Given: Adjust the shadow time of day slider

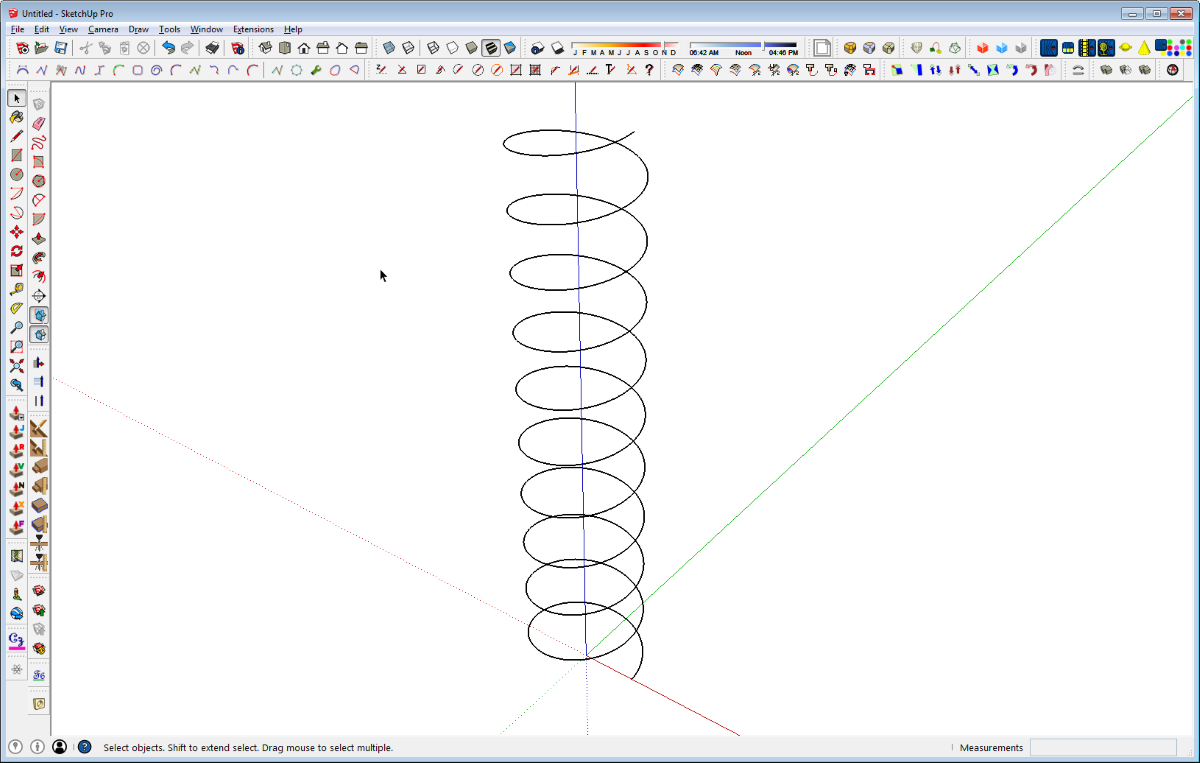Looking at the screenshot, I should point(743,45).
